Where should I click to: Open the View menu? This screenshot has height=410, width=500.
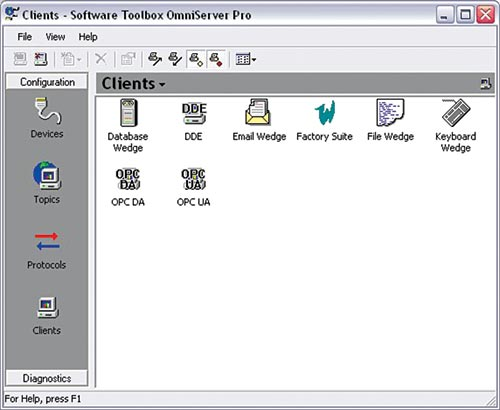point(55,37)
